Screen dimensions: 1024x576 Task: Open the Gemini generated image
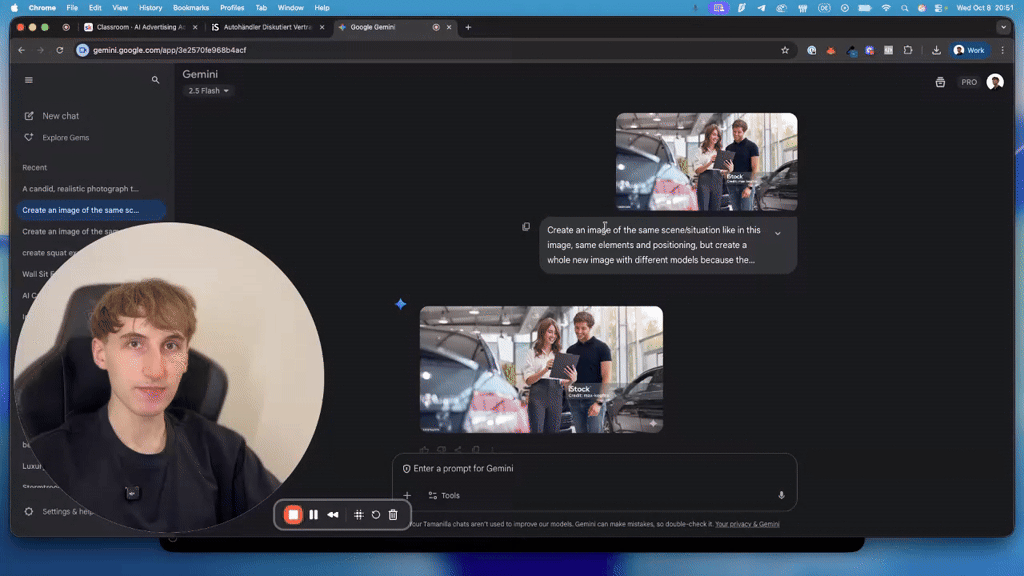click(x=541, y=369)
